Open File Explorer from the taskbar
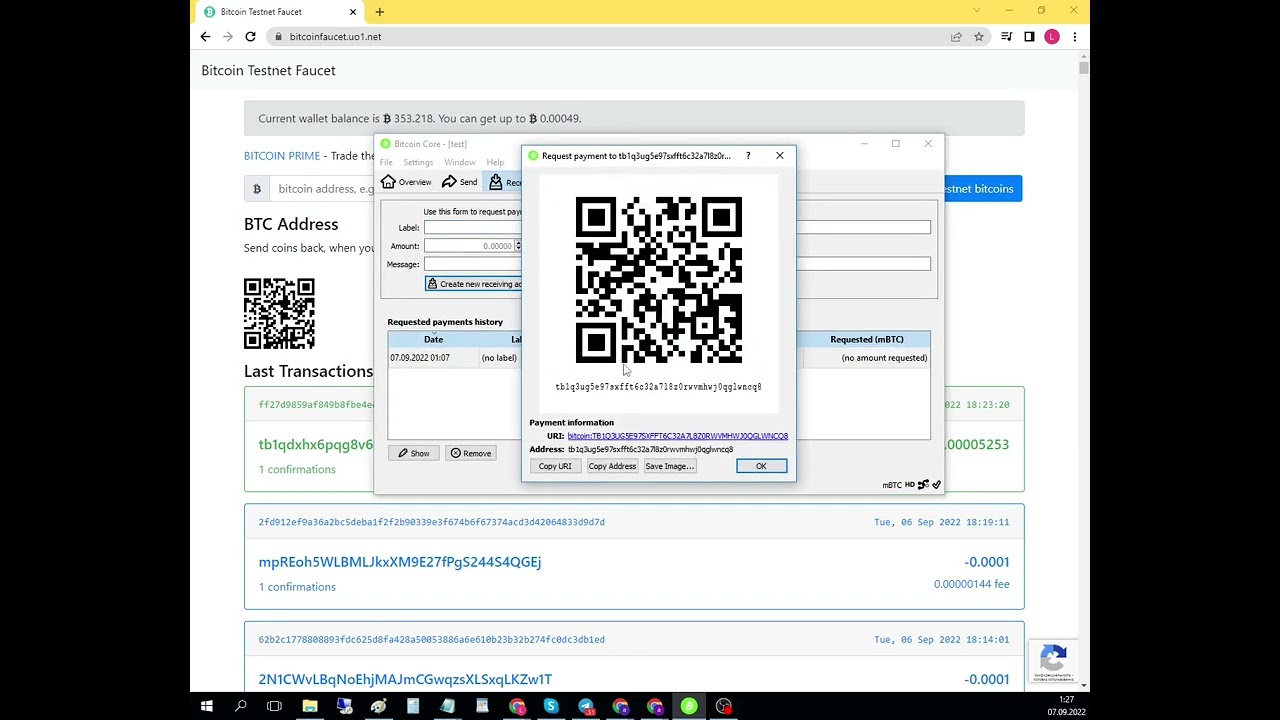 click(x=310, y=707)
